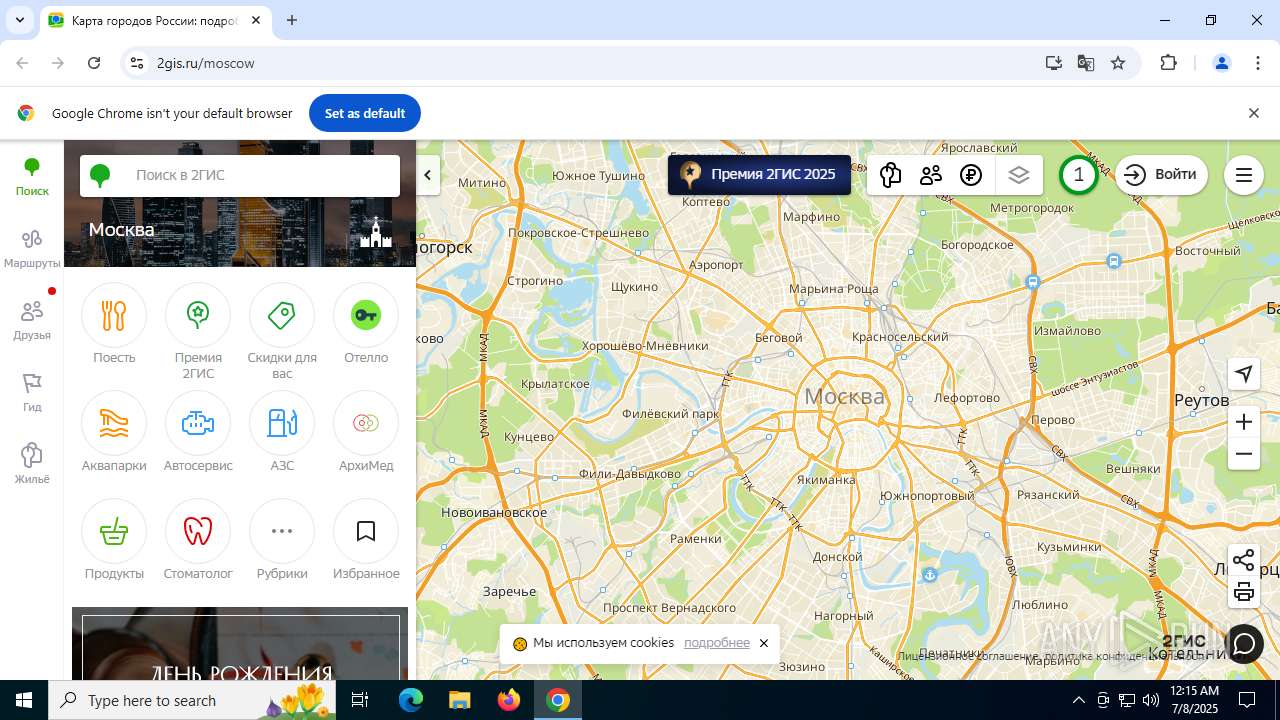This screenshot has height=720, width=1280.
Task: Open Microsoft Edge from the taskbar
Action: point(411,700)
